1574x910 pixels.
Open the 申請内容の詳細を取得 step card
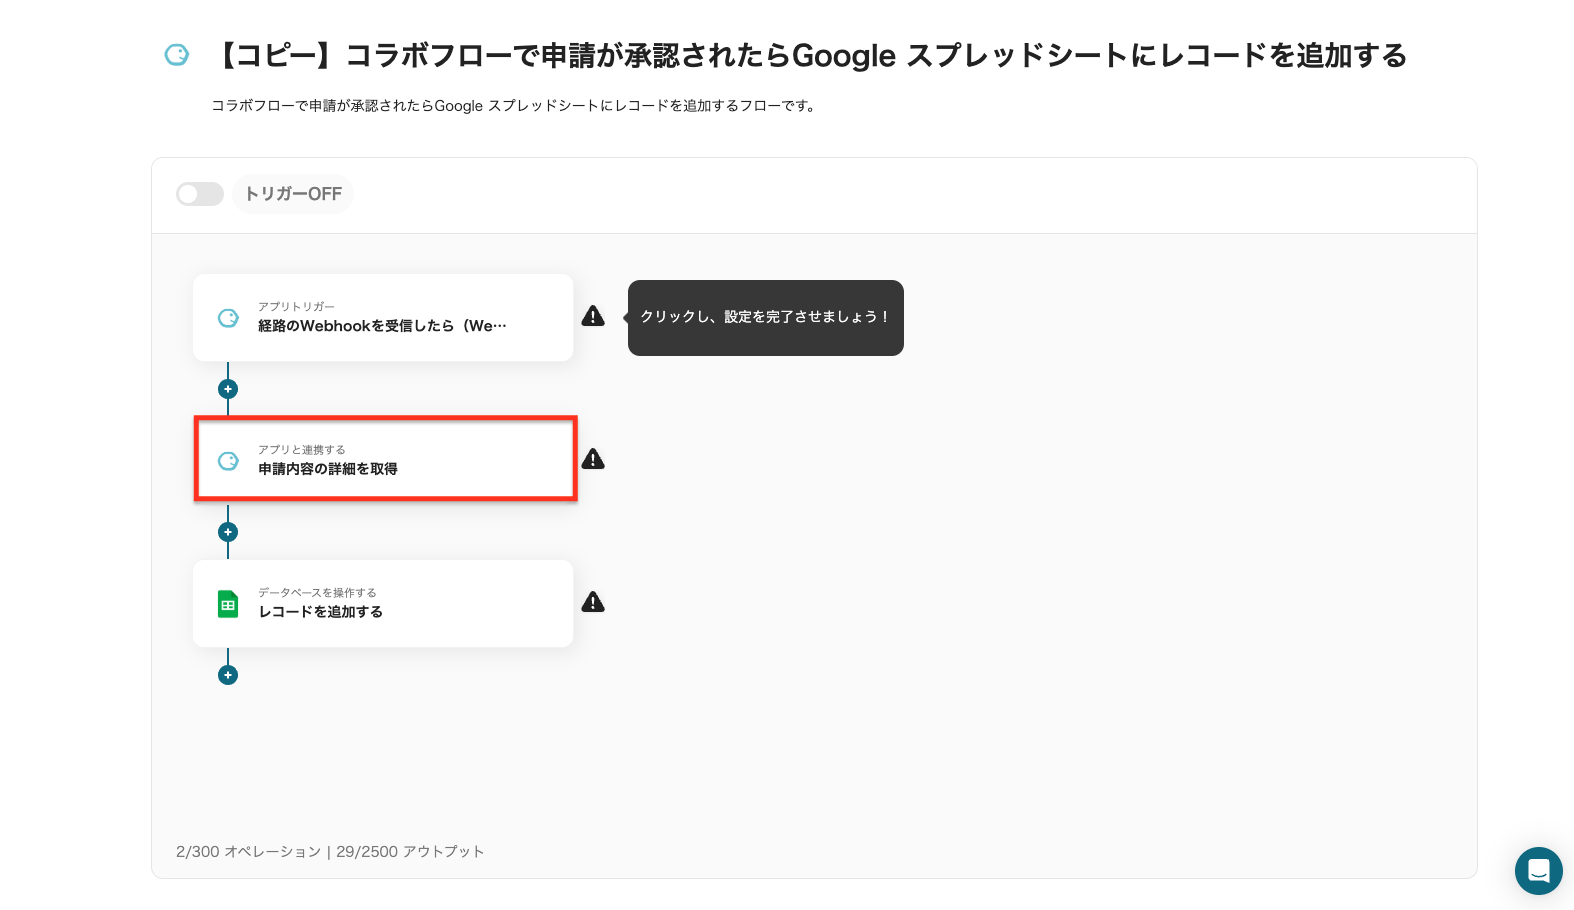point(385,460)
